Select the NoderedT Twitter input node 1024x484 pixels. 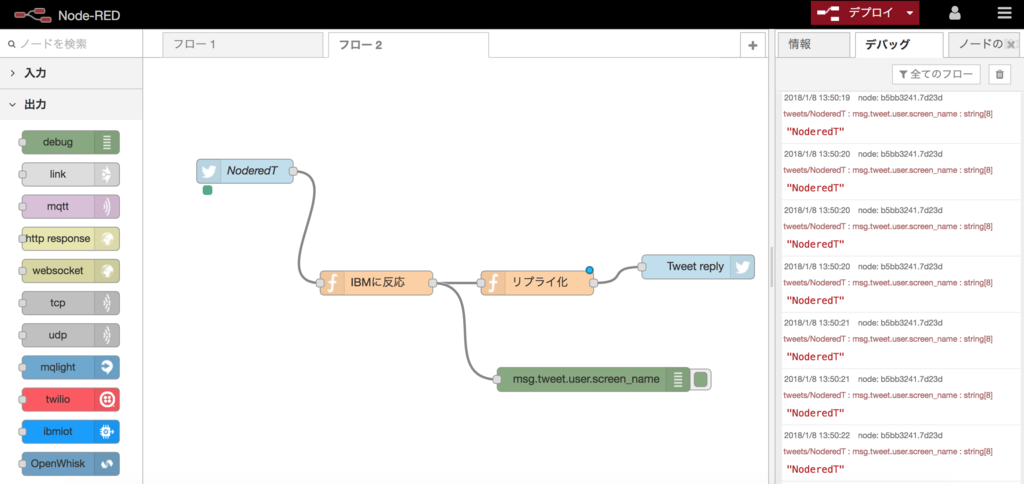click(x=245, y=171)
